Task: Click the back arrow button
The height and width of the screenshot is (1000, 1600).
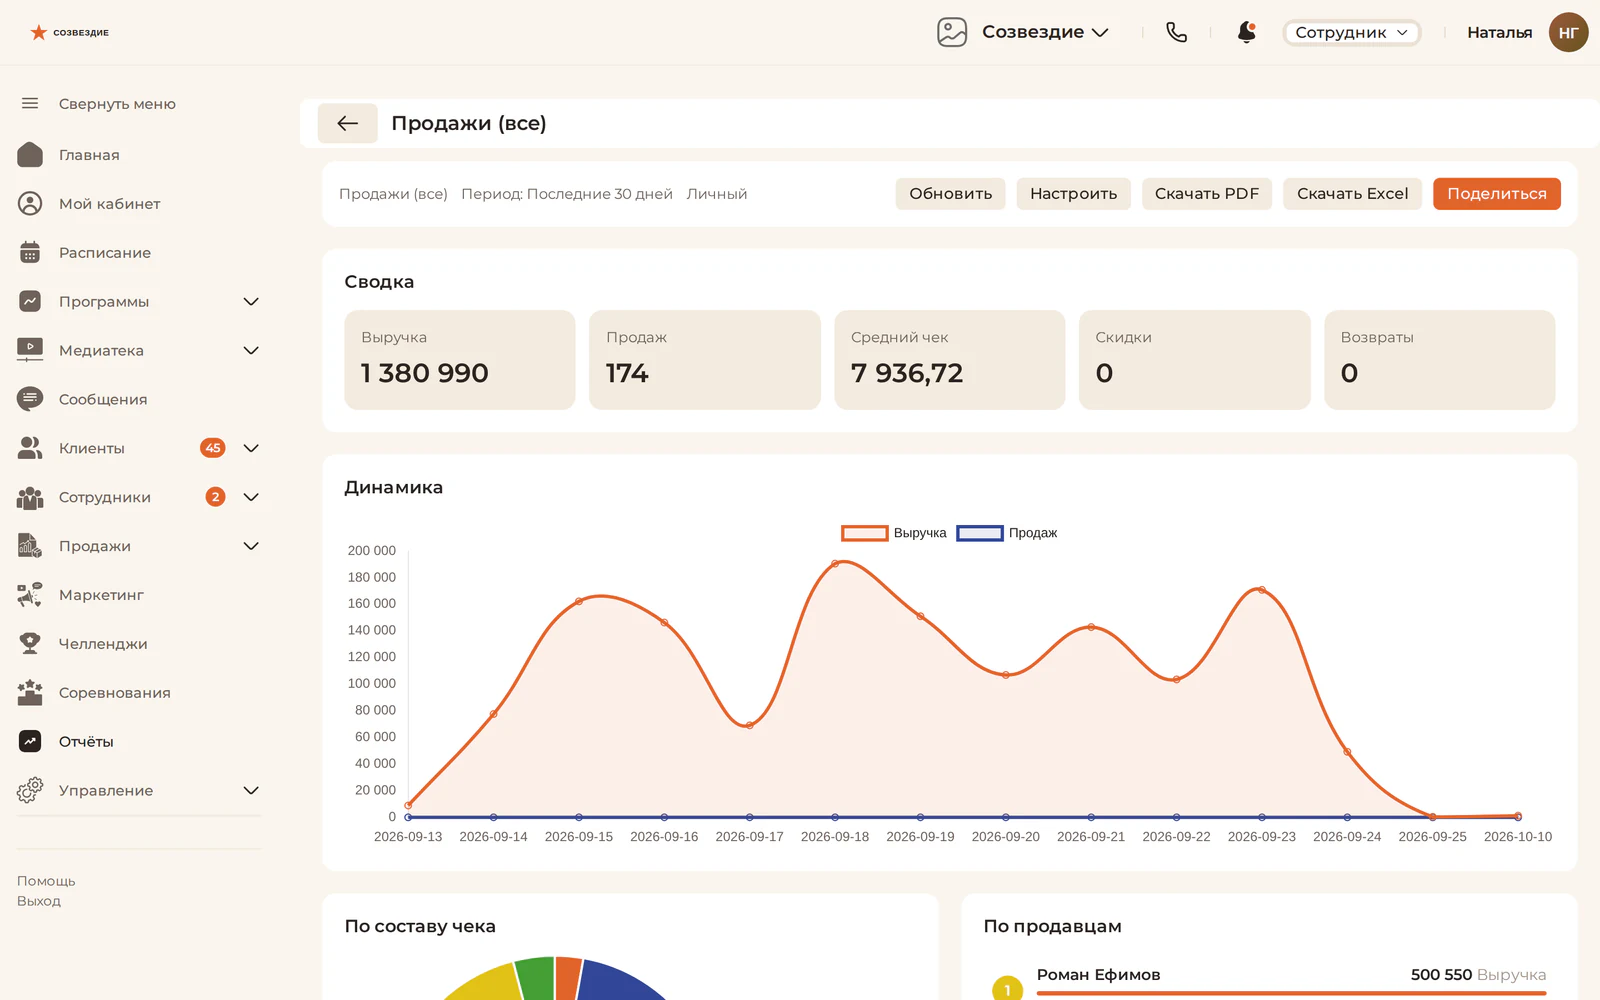Action: (x=347, y=123)
